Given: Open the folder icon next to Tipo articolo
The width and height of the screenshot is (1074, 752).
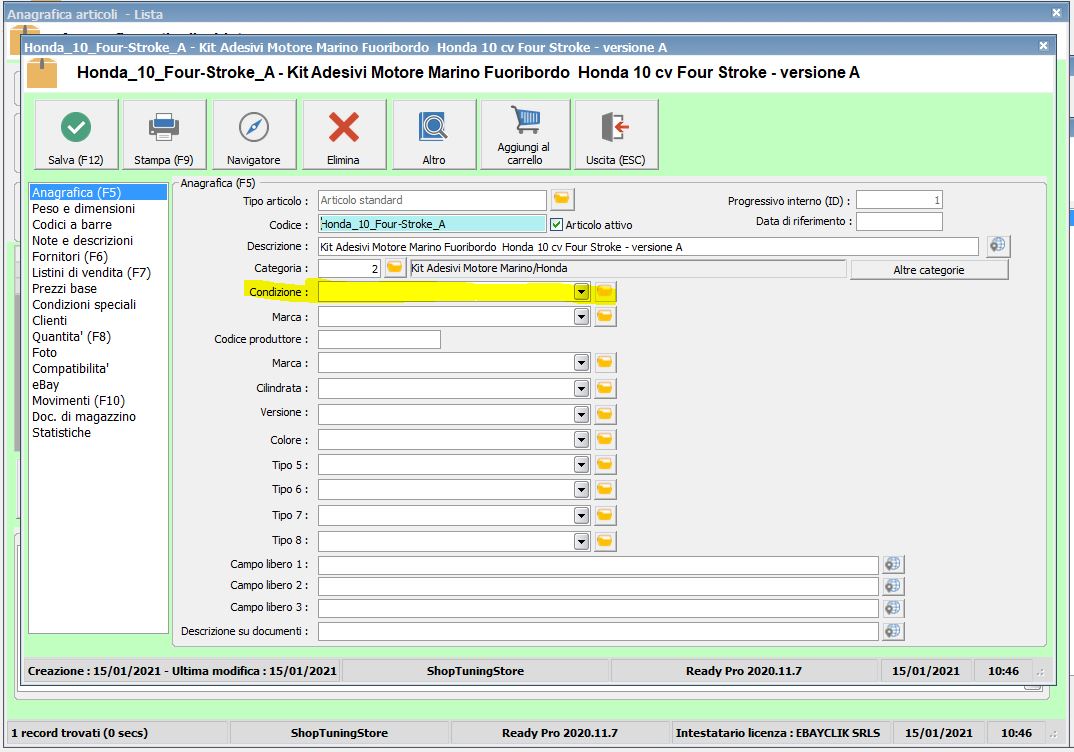Looking at the screenshot, I should [562, 199].
